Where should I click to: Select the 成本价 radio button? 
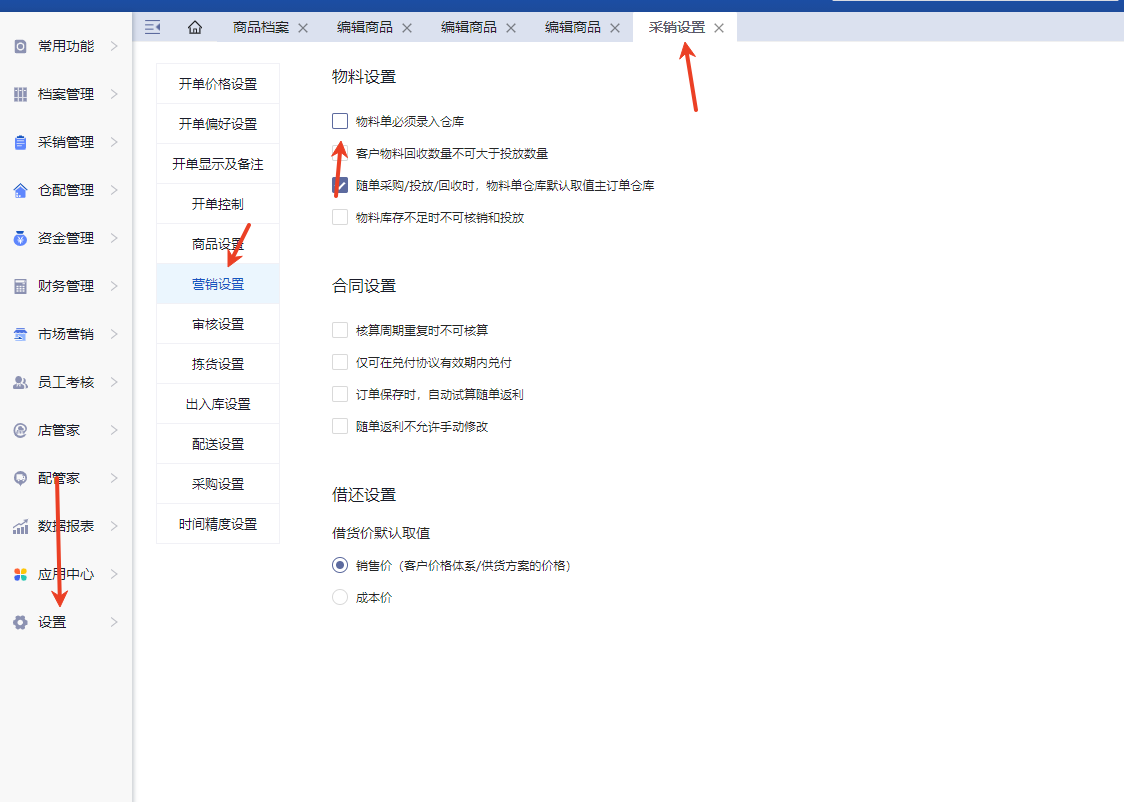tap(340, 597)
